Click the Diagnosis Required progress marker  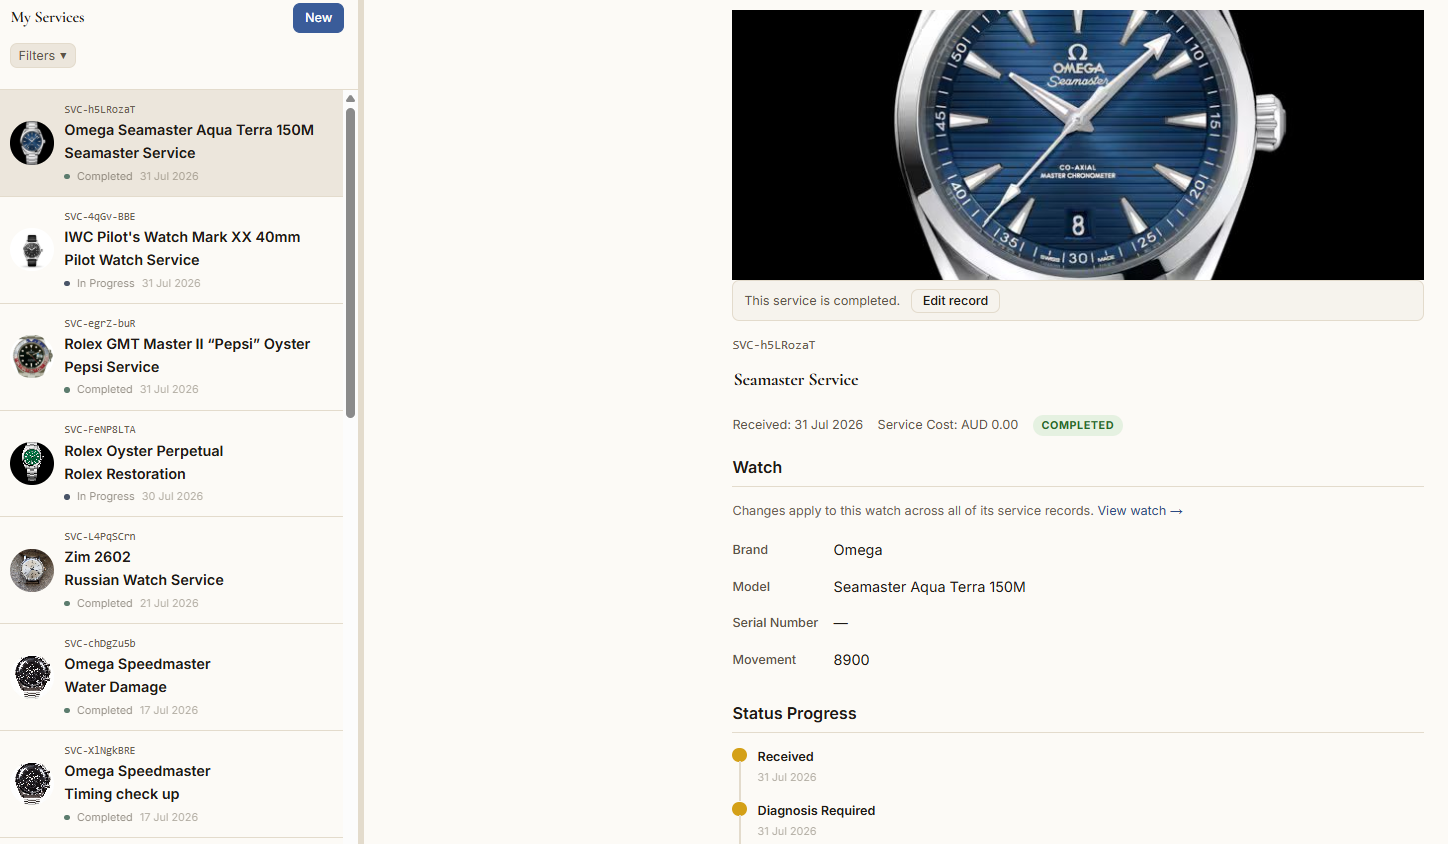pyautogui.click(x=740, y=809)
